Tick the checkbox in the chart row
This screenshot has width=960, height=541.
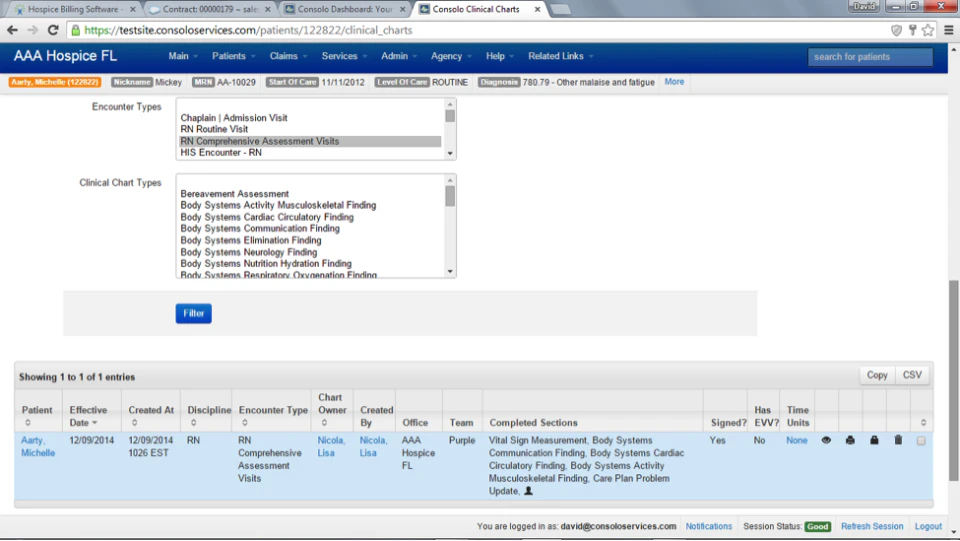pyautogui.click(x=921, y=441)
